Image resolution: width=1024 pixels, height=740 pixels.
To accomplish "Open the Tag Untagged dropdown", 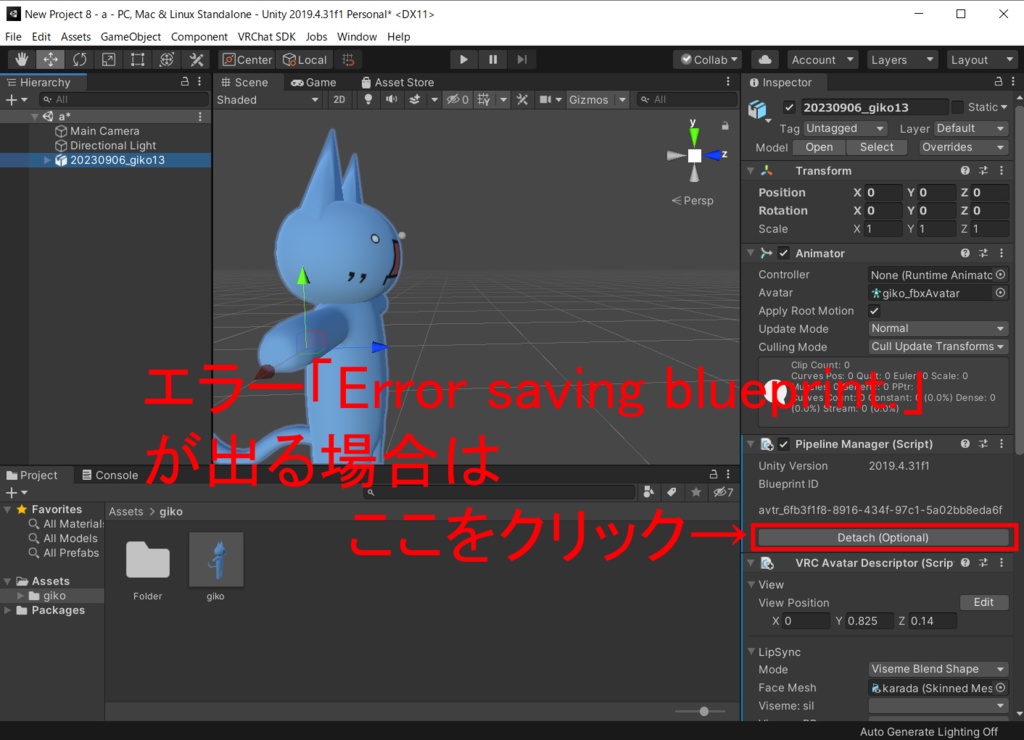I will pyautogui.click(x=844, y=128).
